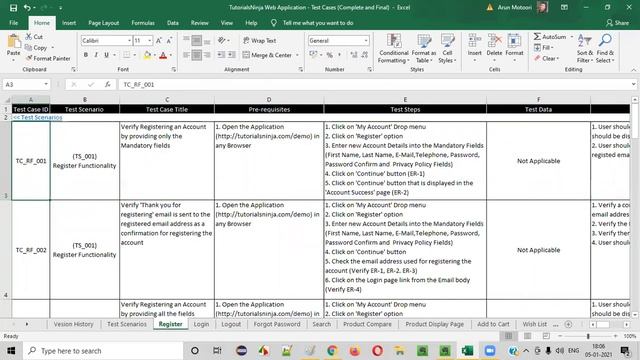Open Find & Select menu
The height and width of the screenshot is (360, 640).
tap(605, 49)
